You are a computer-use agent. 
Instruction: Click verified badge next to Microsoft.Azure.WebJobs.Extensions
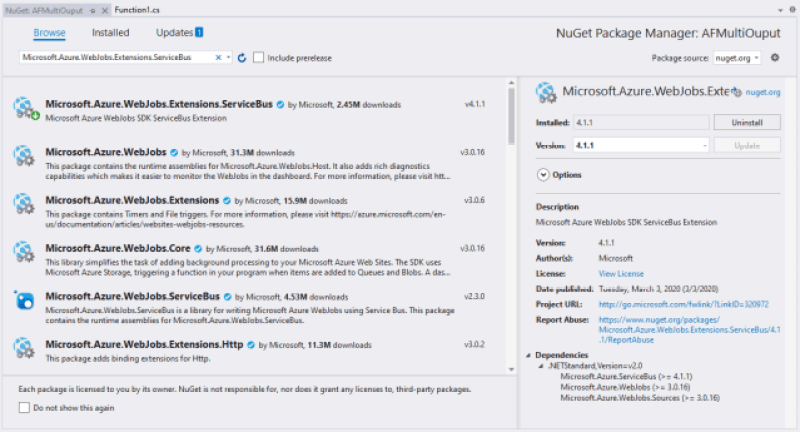point(227,201)
